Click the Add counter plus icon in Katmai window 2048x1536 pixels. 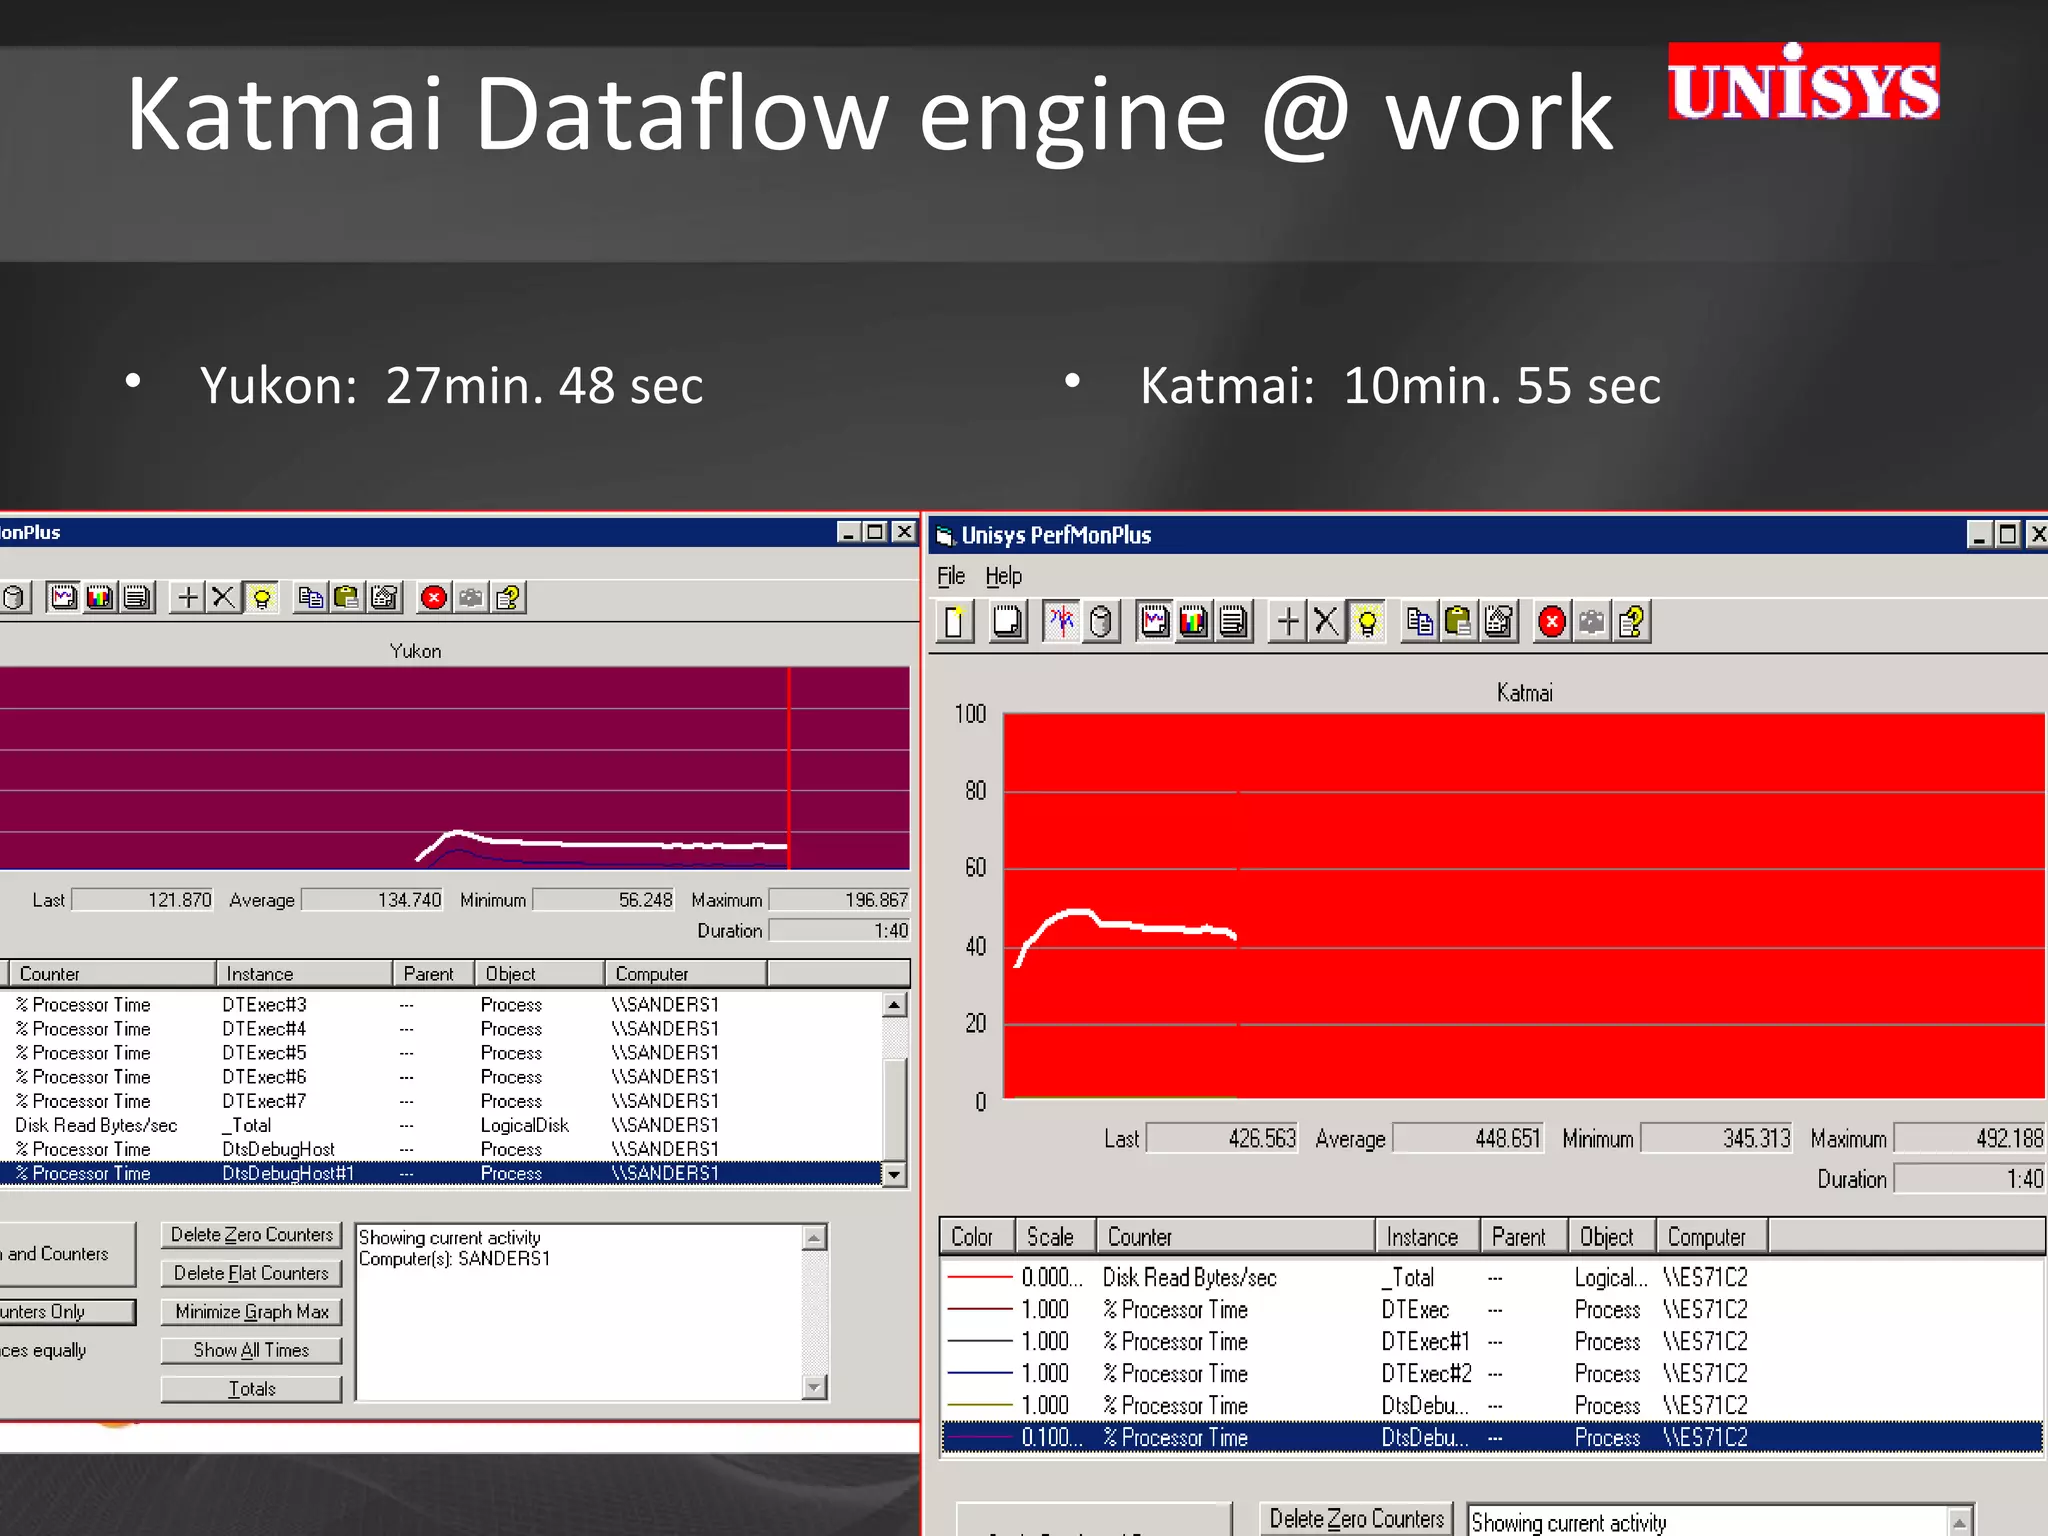1288,622
